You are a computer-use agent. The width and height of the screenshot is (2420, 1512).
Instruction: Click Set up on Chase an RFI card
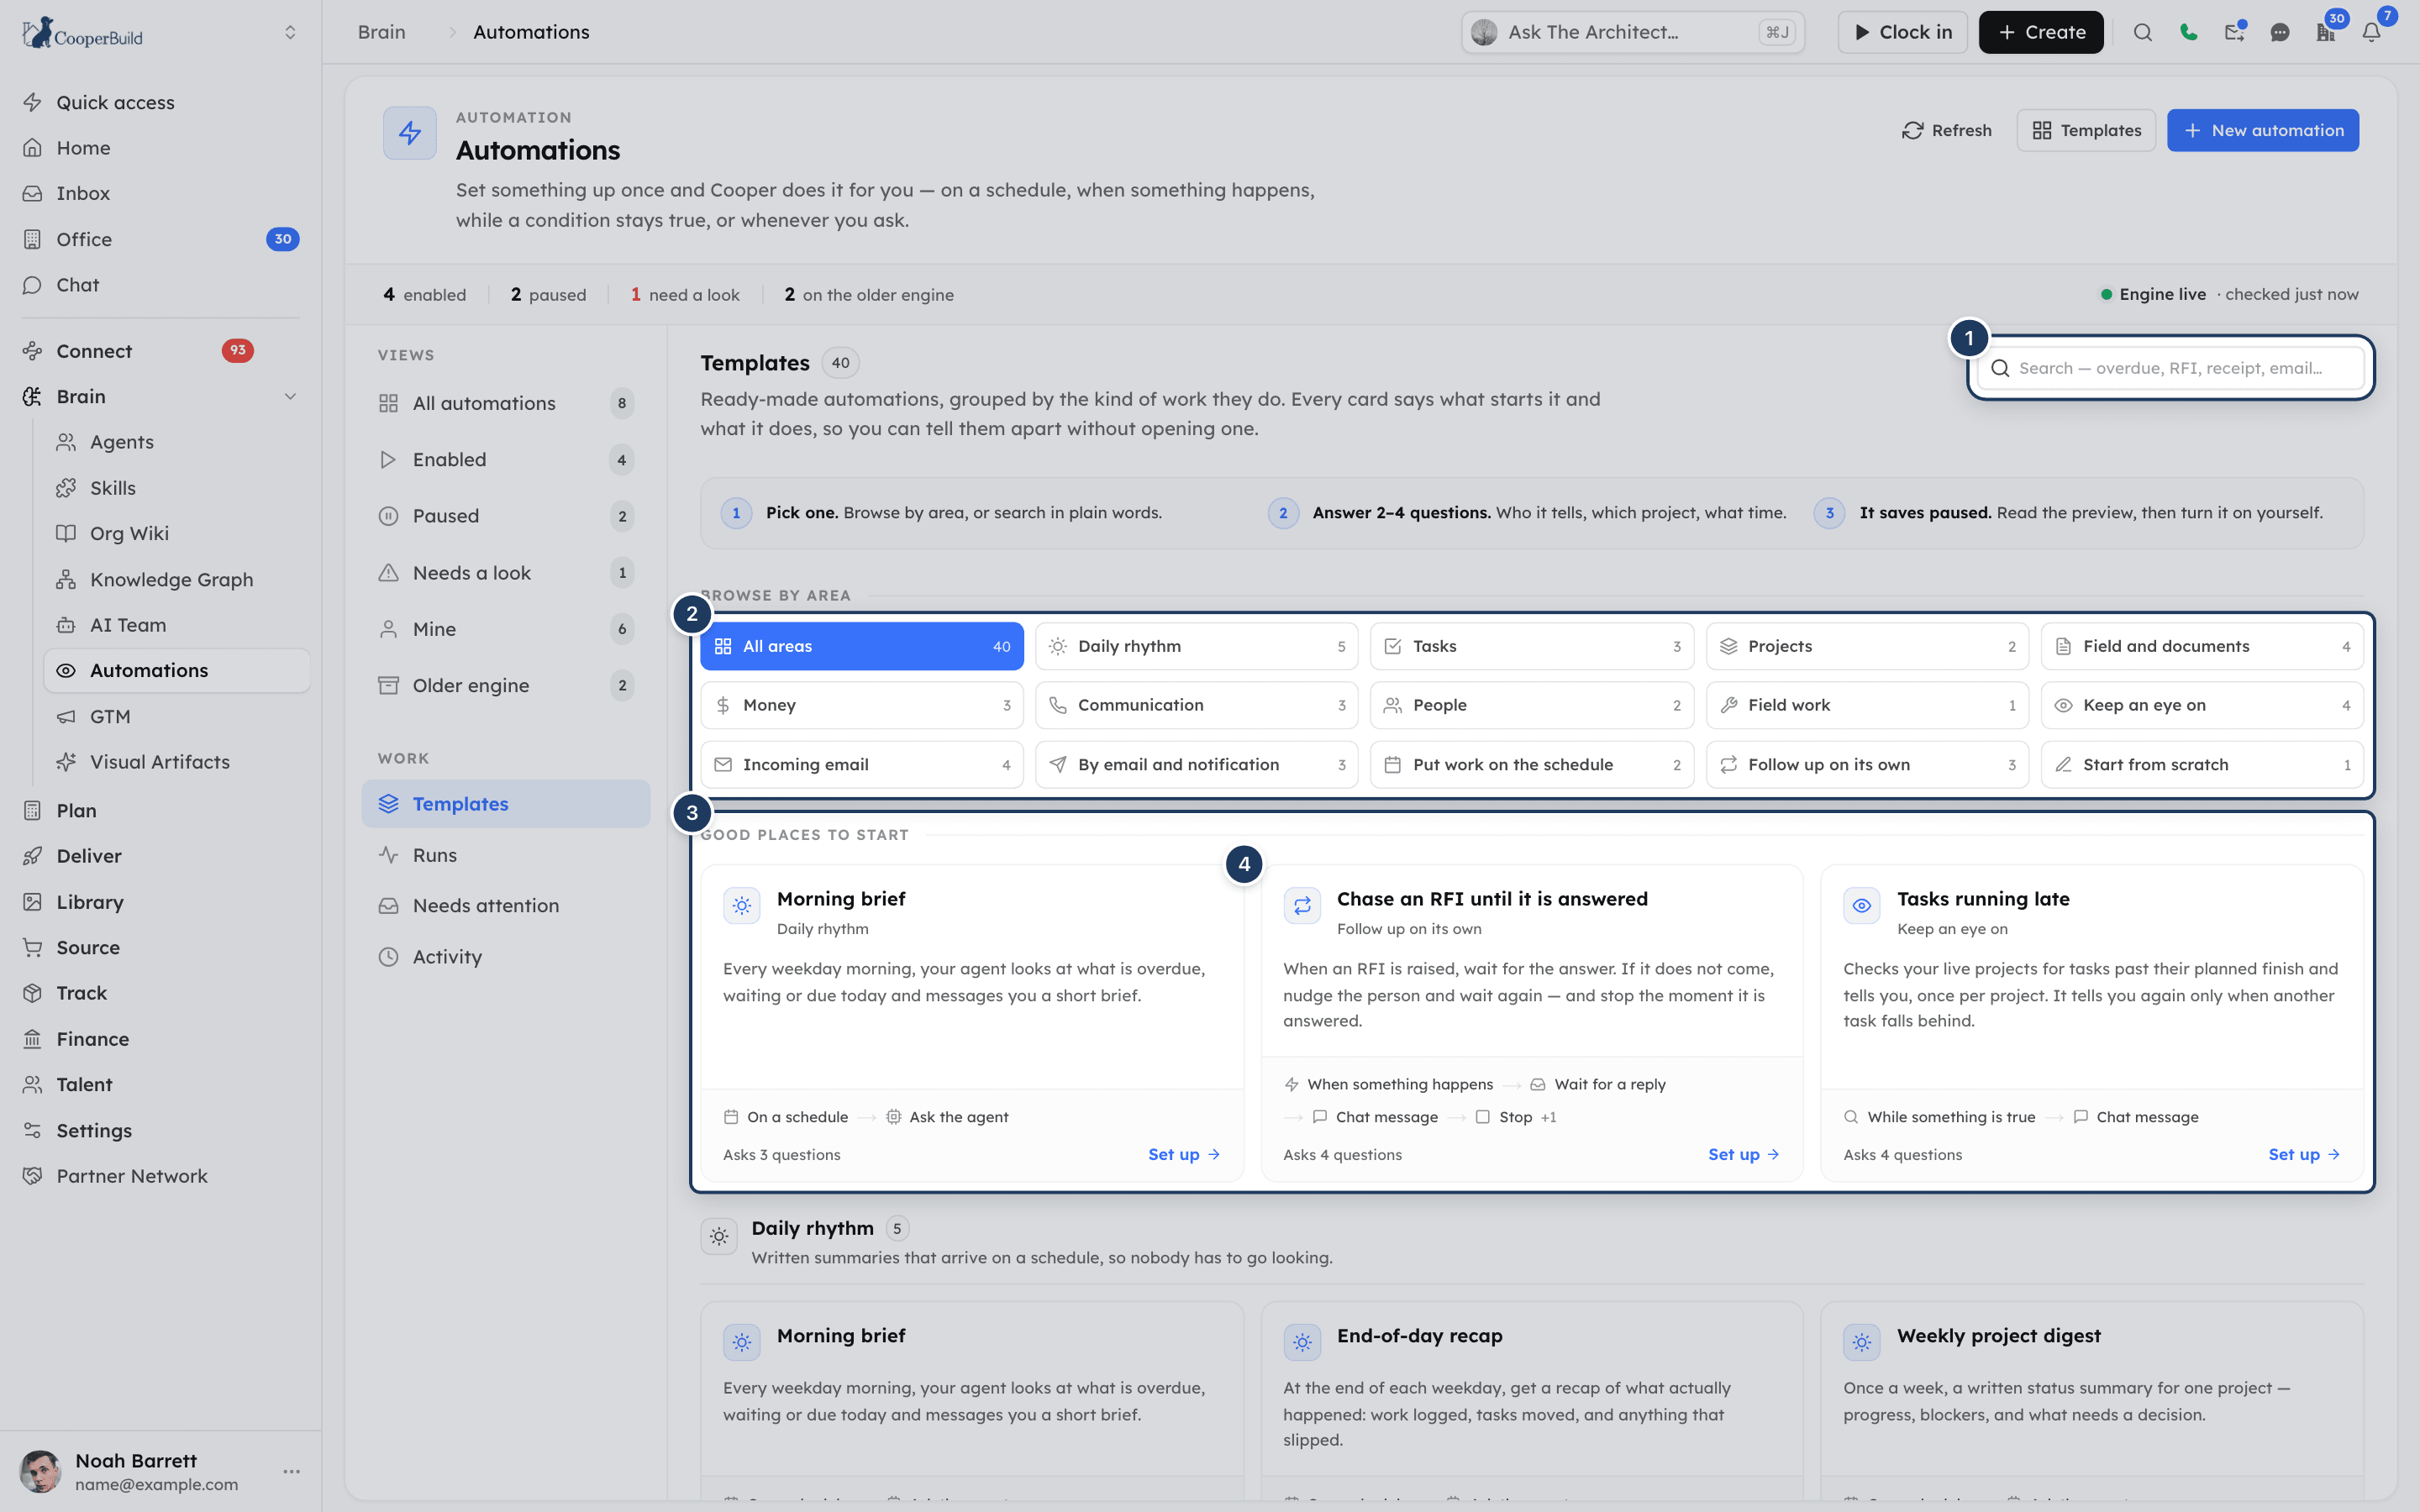click(x=1744, y=1154)
